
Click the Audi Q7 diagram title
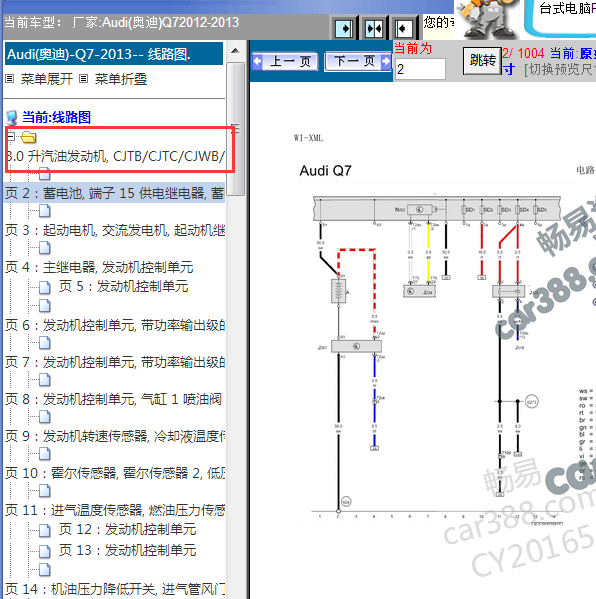point(325,170)
